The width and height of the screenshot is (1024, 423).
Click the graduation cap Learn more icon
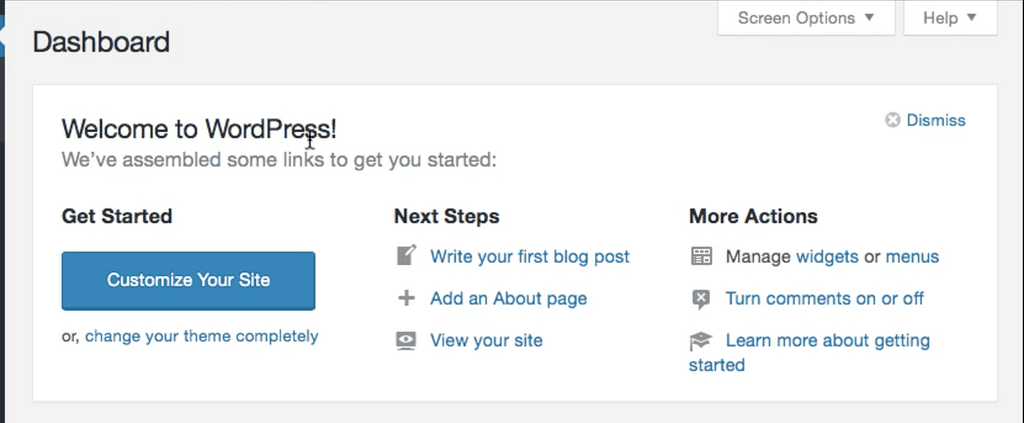[701, 341]
